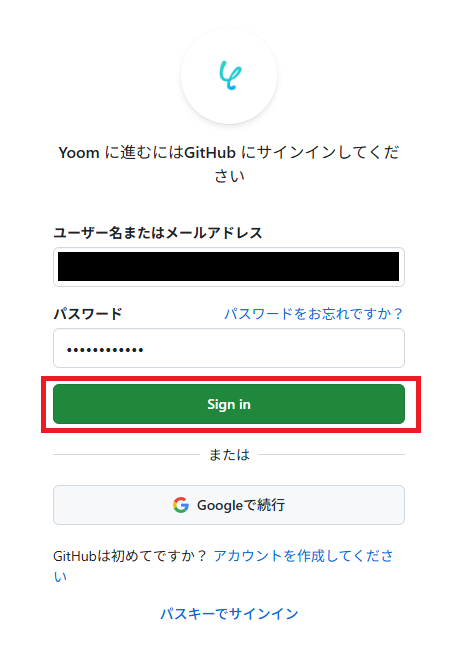Click the Yoom logo icon
470x659 pixels.
[x=230, y=76]
